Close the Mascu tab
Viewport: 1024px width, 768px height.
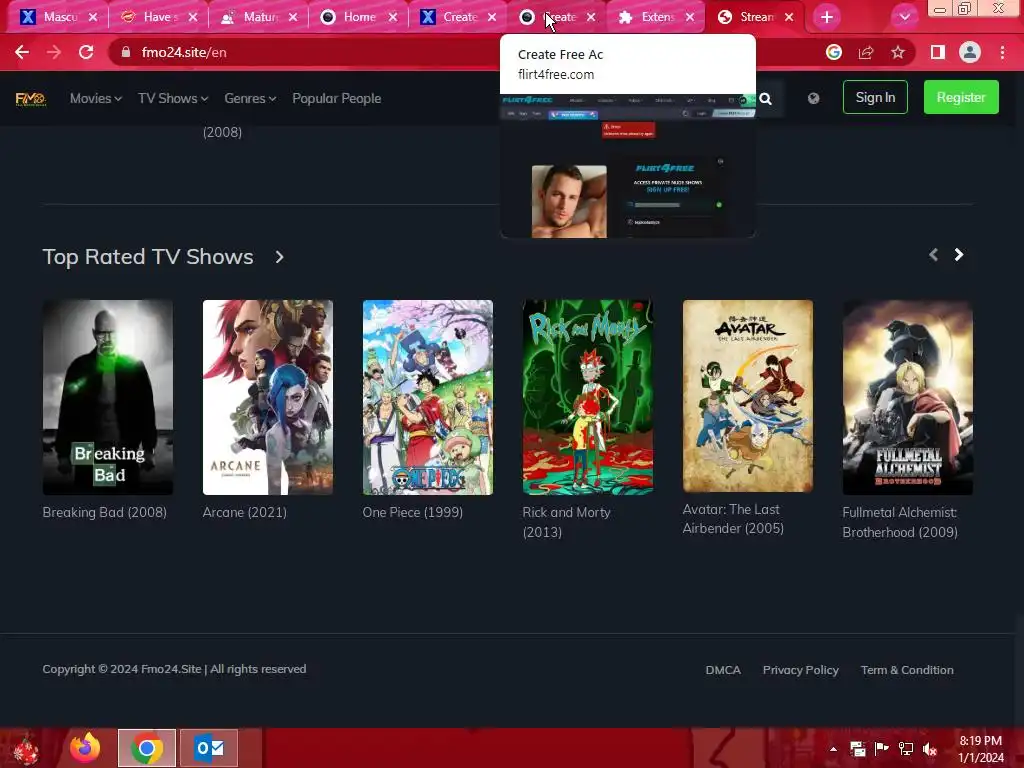click(93, 17)
